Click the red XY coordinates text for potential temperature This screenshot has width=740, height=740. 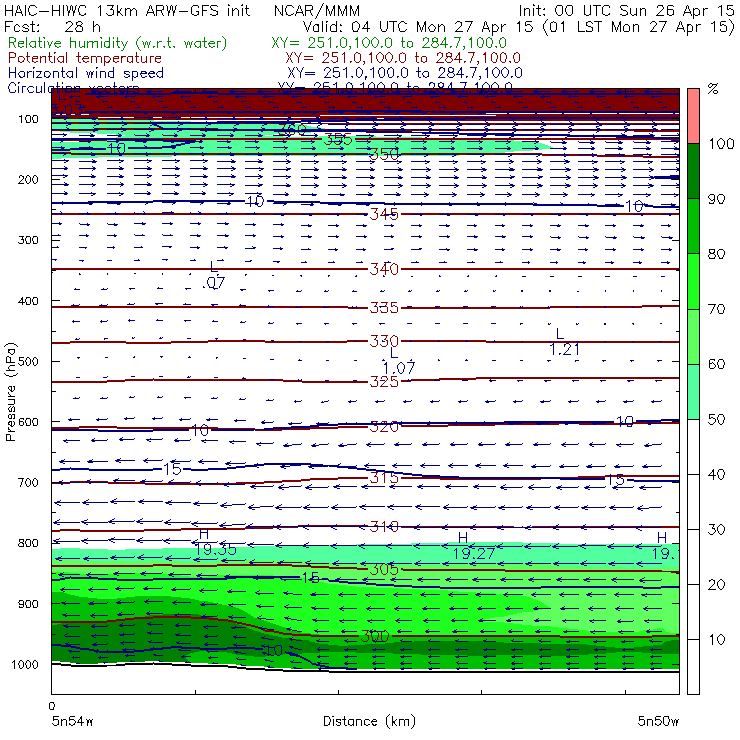pyautogui.click(x=403, y=58)
